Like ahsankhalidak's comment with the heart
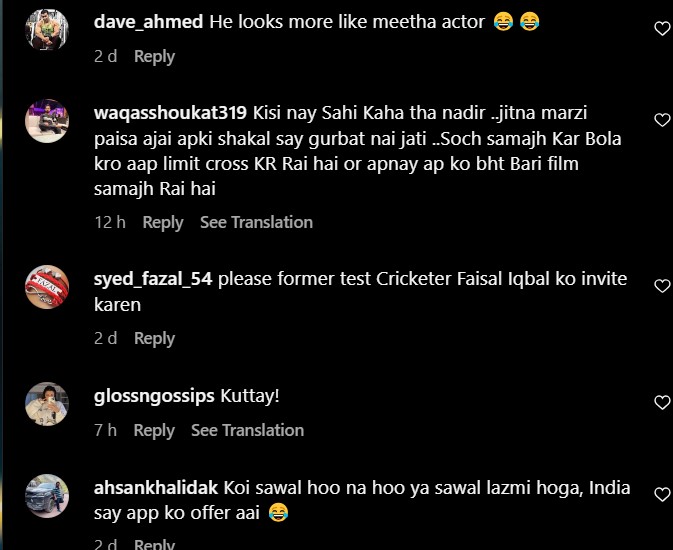This screenshot has width=673, height=550. tap(661, 494)
